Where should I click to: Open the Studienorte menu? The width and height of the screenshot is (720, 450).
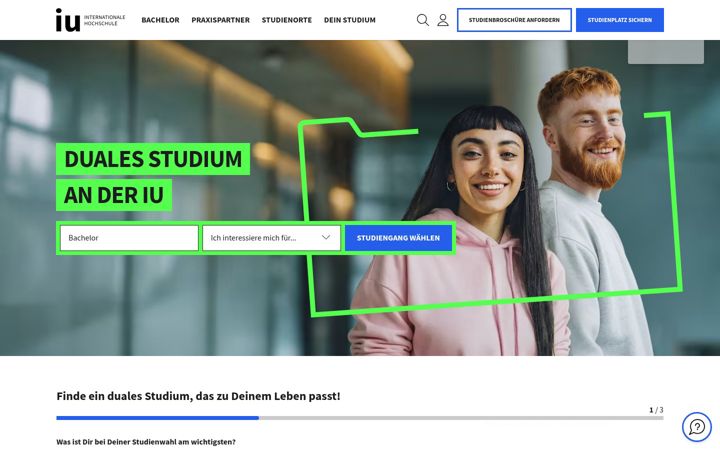coord(287,20)
